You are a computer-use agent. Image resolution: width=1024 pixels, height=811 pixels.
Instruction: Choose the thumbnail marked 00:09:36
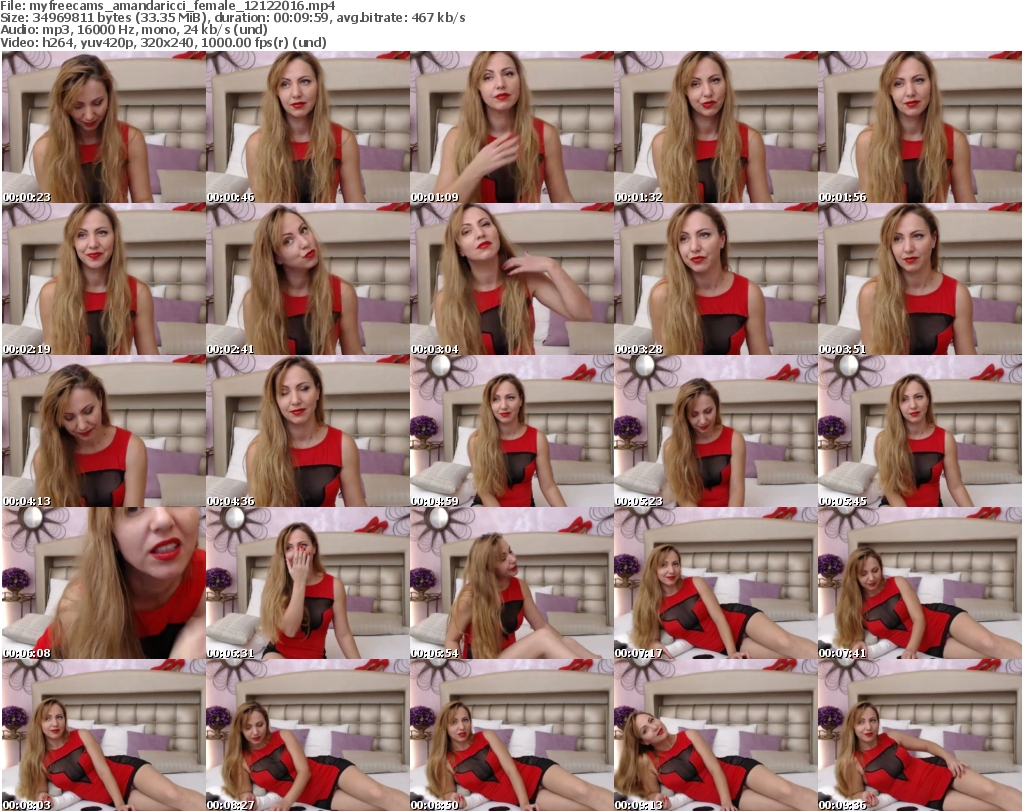[x=920, y=735]
